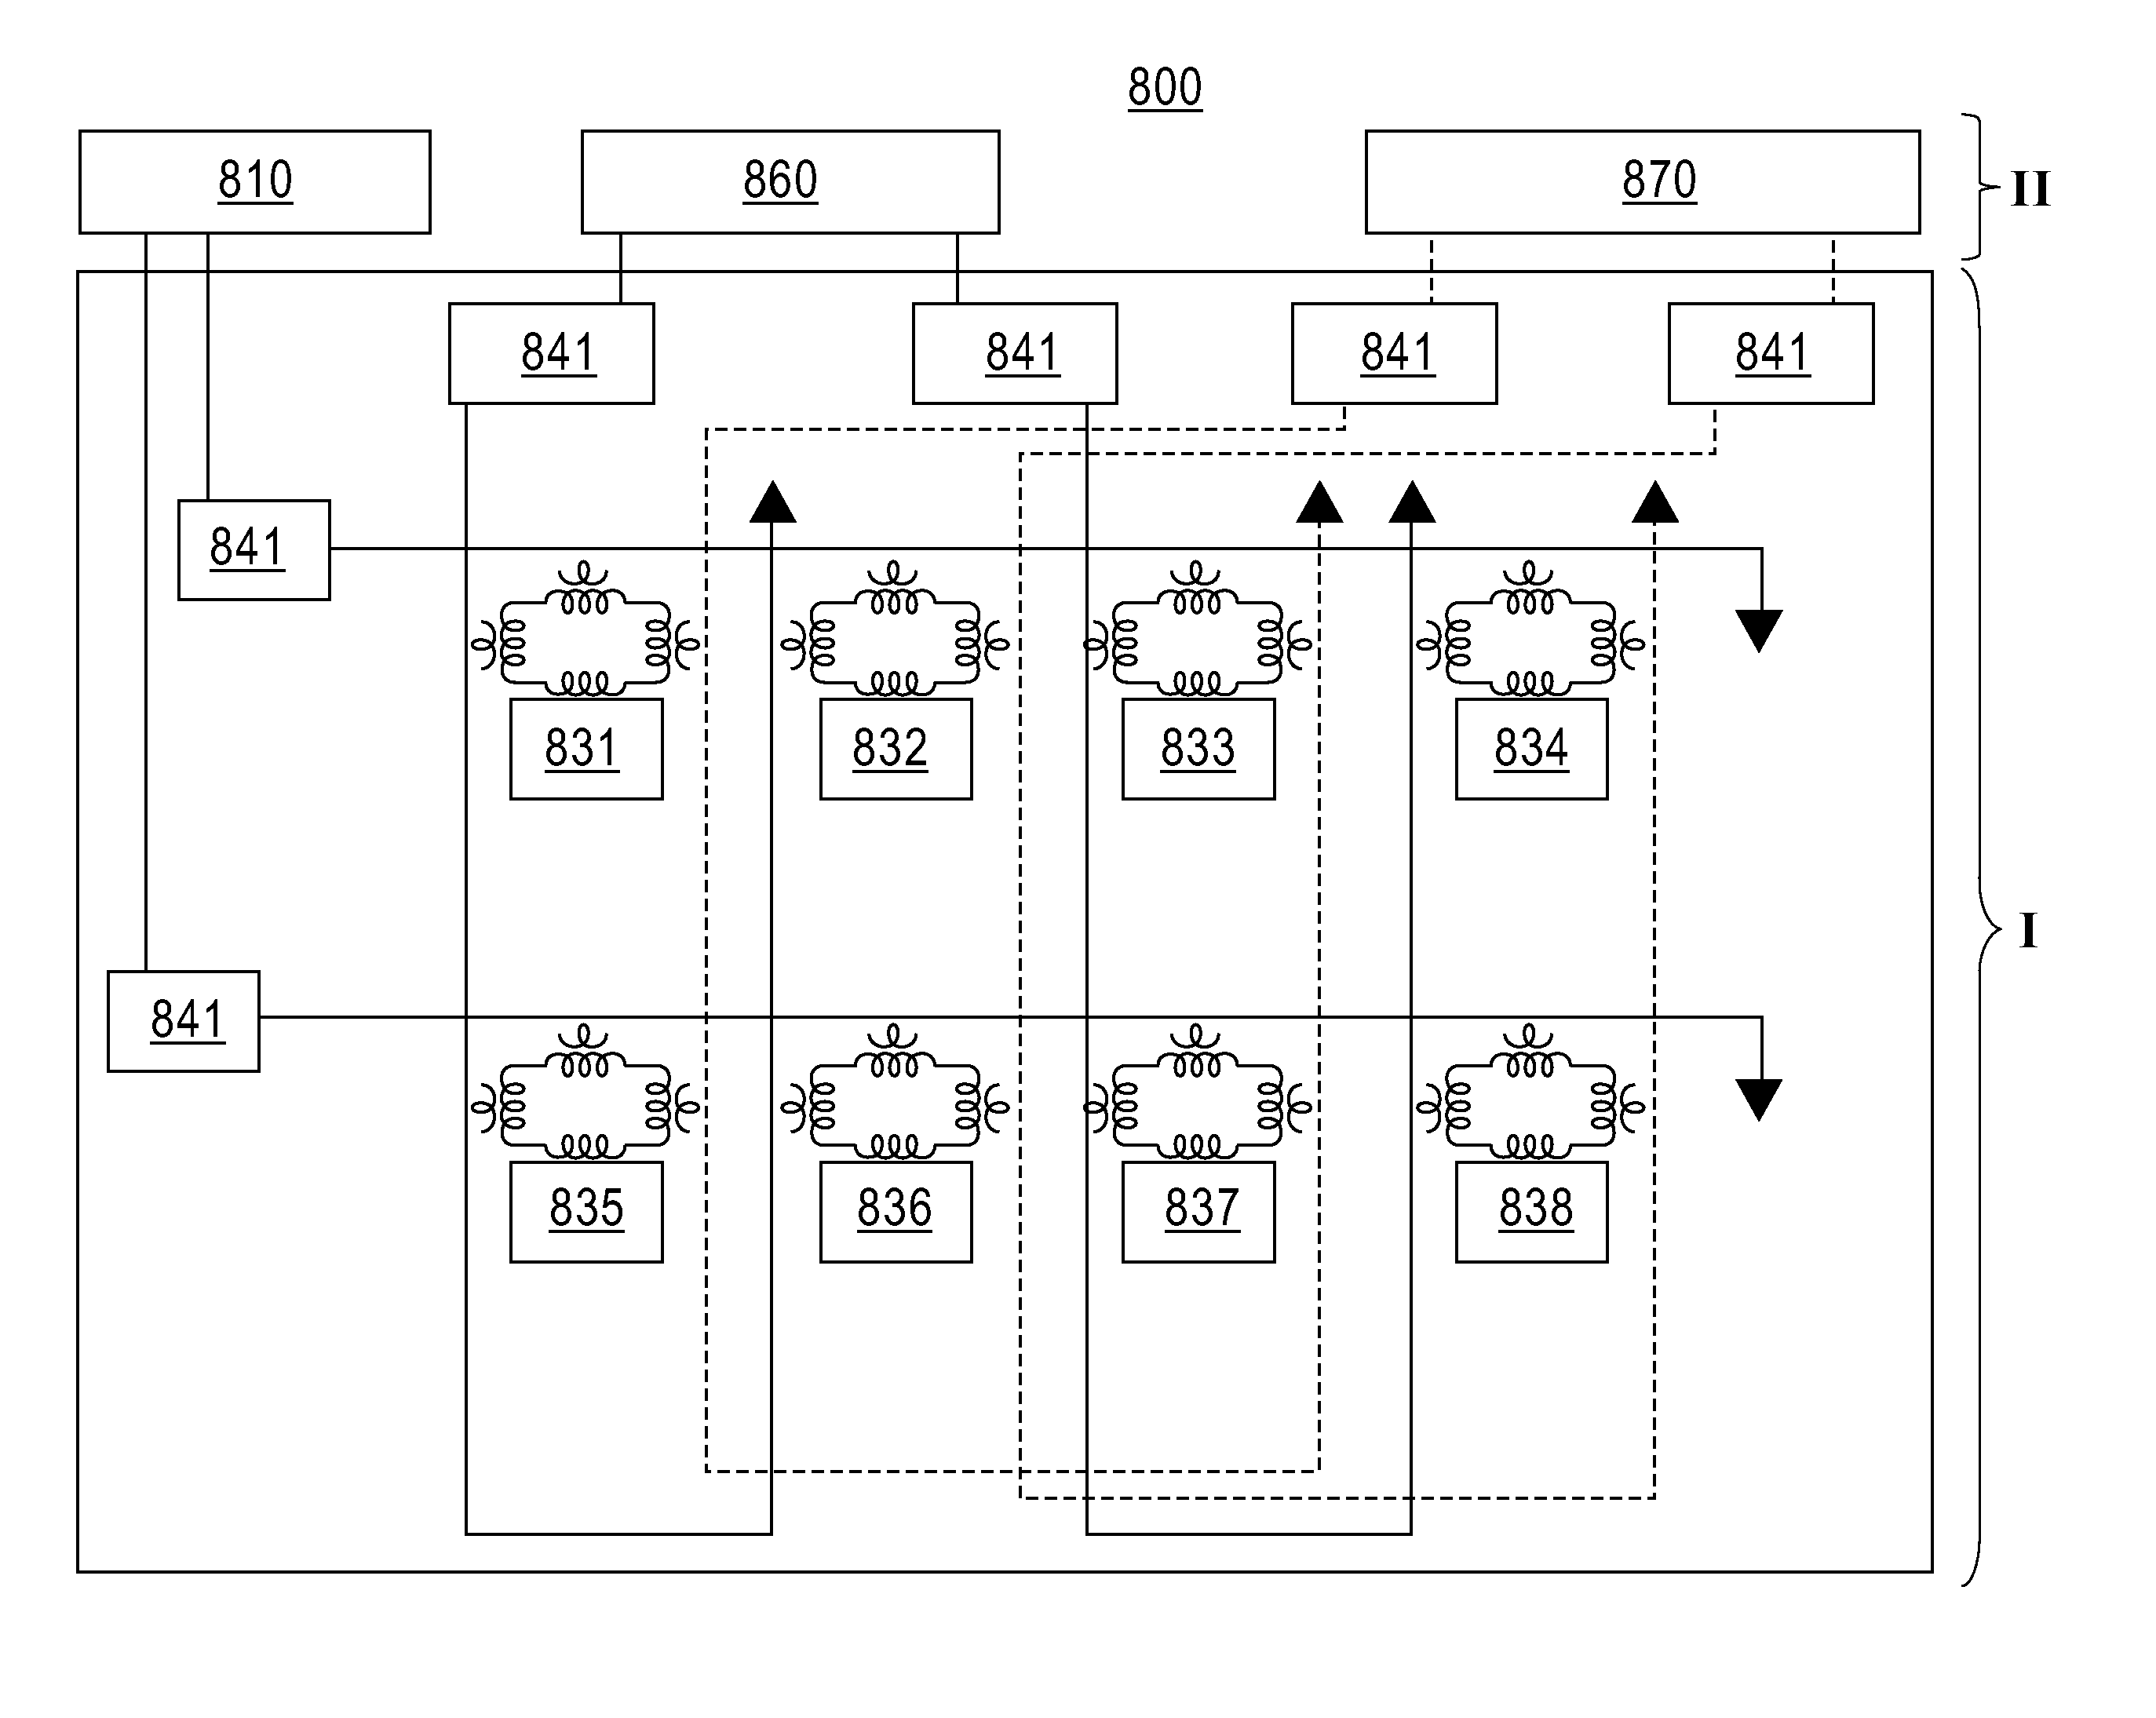Expand section II boundary bracket
2156x1718 pixels.
[x=1998, y=193]
